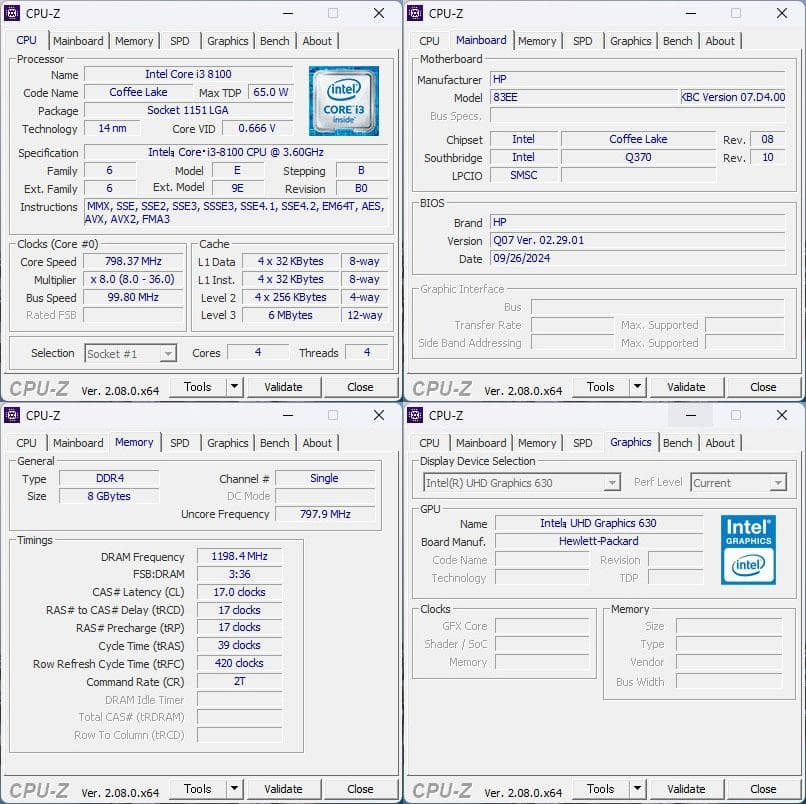Open the Bench tab in Graphics window
Image resolution: width=806 pixels, height=804 pixels.
click(x=677, y=442)
